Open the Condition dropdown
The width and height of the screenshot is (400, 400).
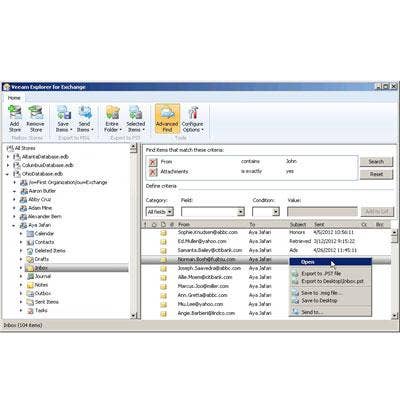pos(266,212)
